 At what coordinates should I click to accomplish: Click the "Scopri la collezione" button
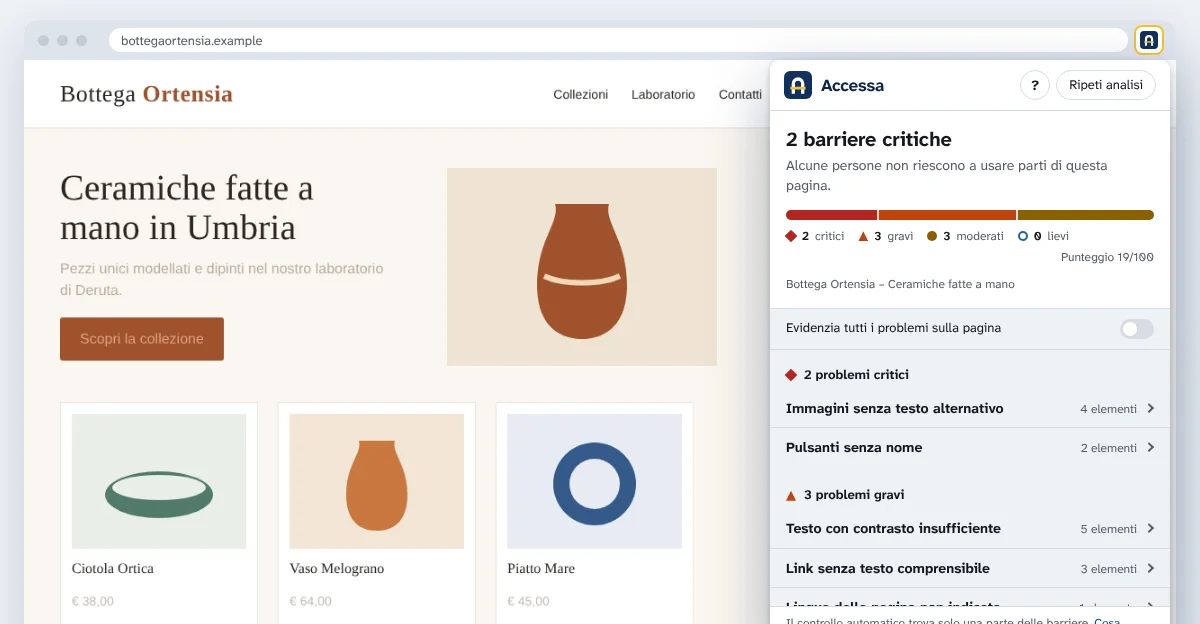click(142, 339)
